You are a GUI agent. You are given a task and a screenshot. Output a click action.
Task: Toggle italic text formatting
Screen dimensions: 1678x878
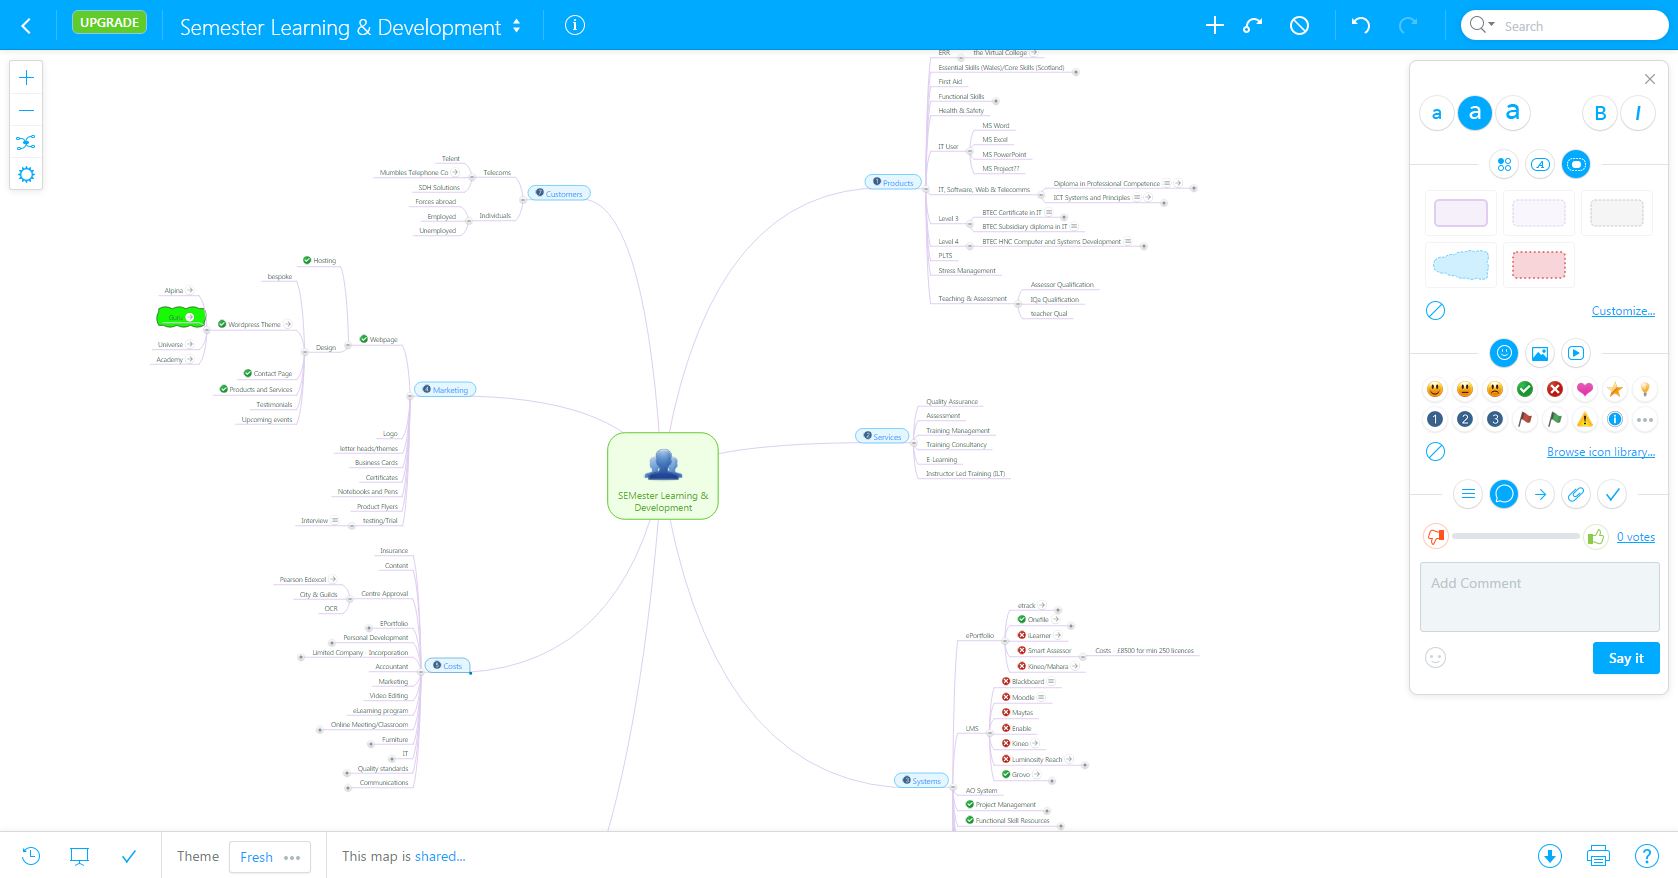tap(1638, 113)
